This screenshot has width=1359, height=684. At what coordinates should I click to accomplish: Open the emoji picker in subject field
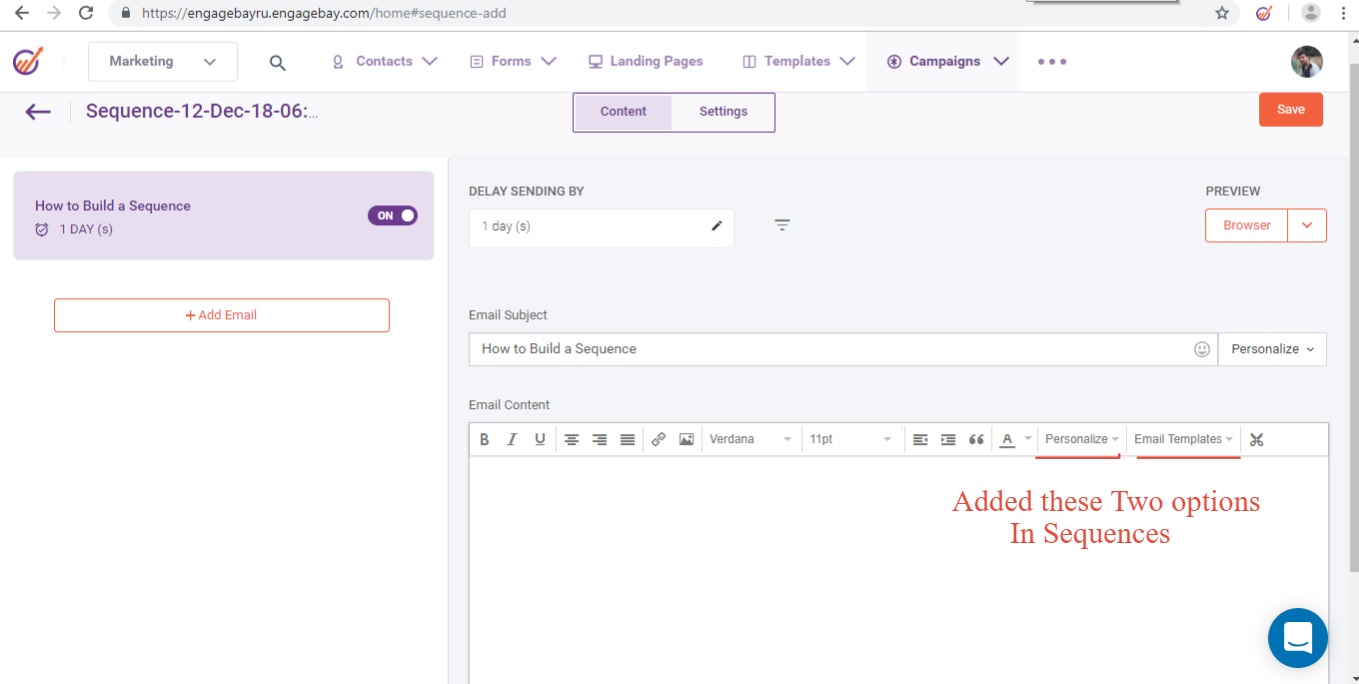point(1202,349)
